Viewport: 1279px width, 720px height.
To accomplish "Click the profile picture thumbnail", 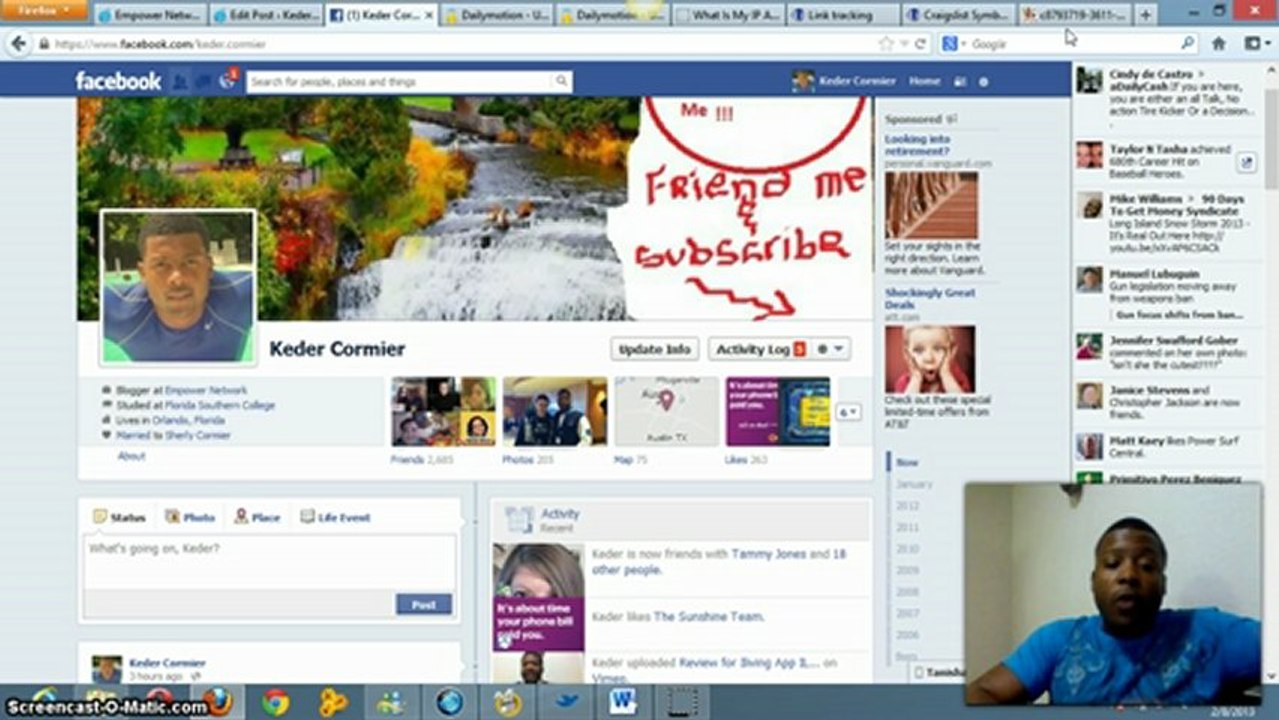I will pyautogui.click(x=178, y=287).
